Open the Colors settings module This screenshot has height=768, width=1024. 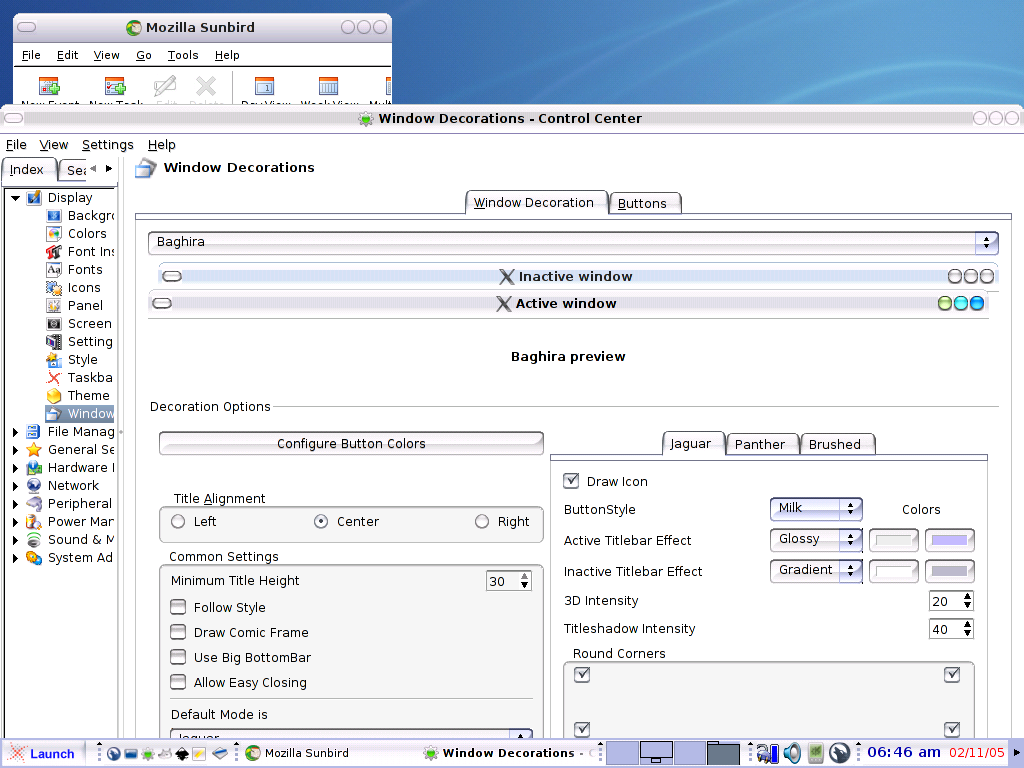tap(76, 233)
